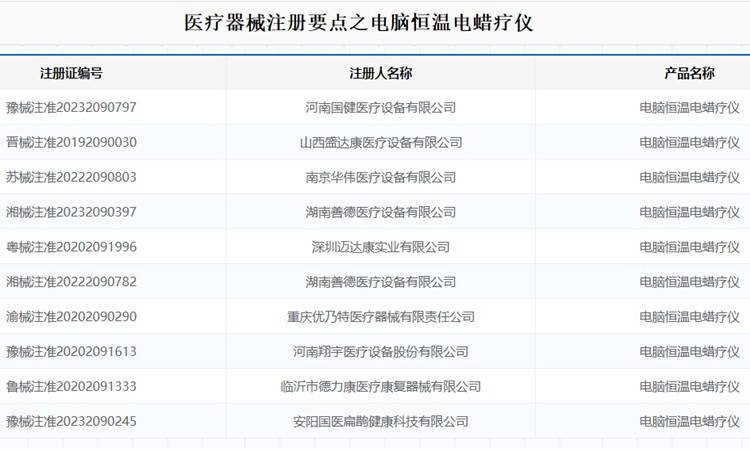The width and height of the screenshot is (750, 451).
Task: Click registrant 山西盛达康医疗设备有限公司
Action: click(381, 142)
